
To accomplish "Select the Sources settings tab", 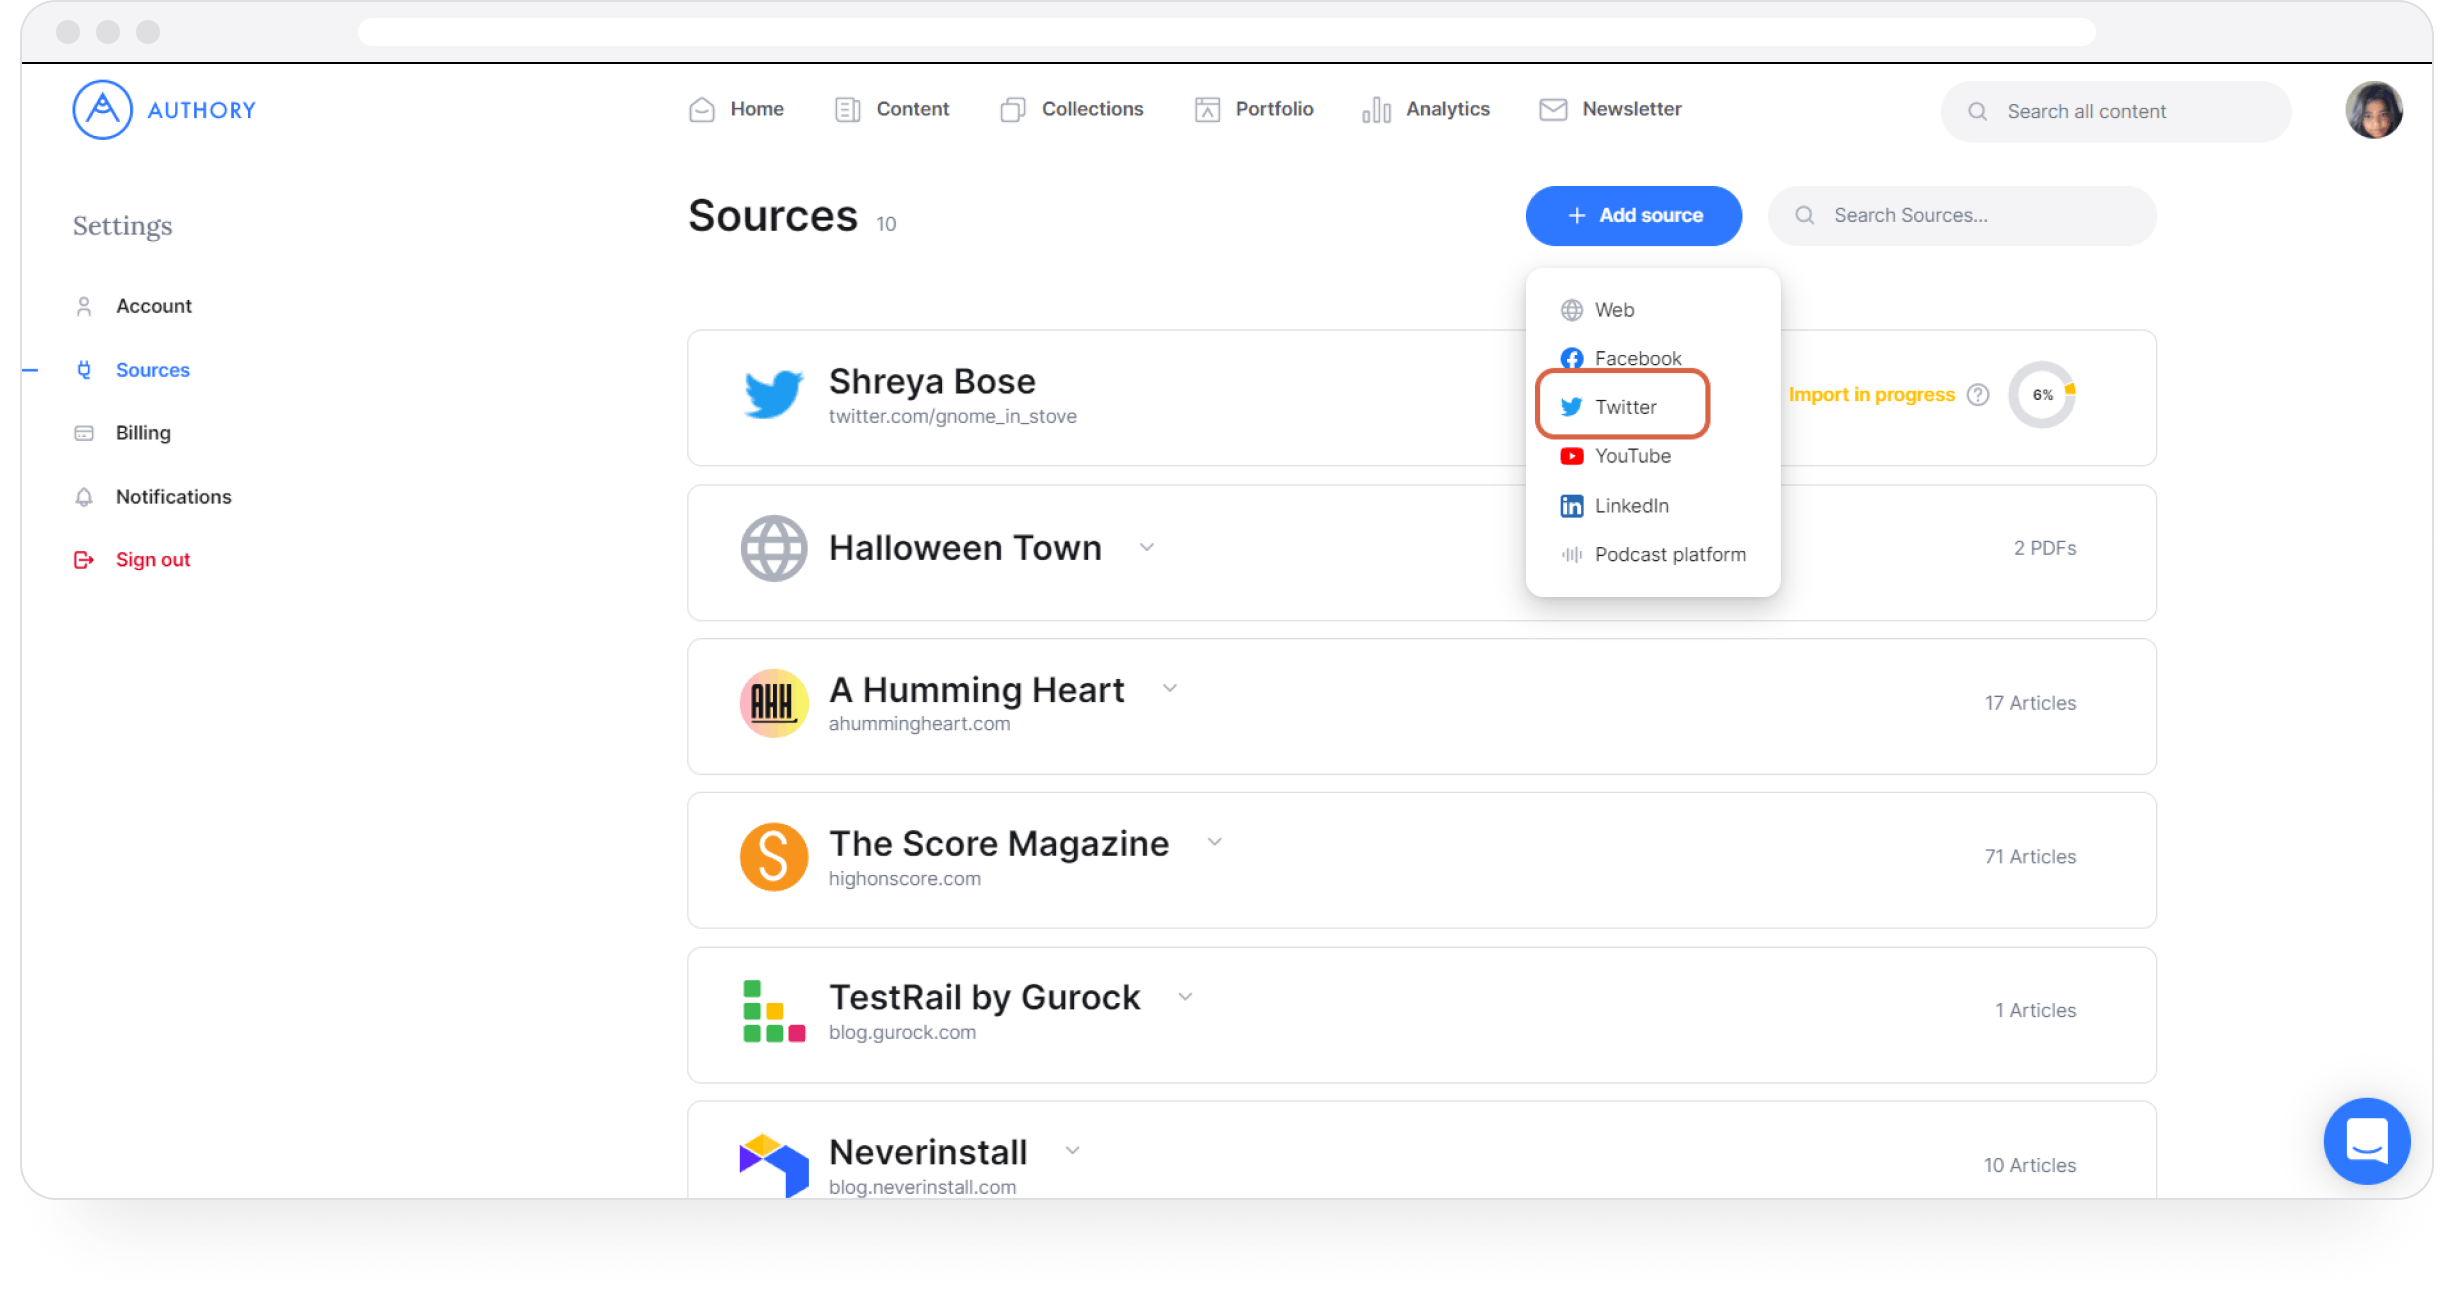I will point(153,368).
